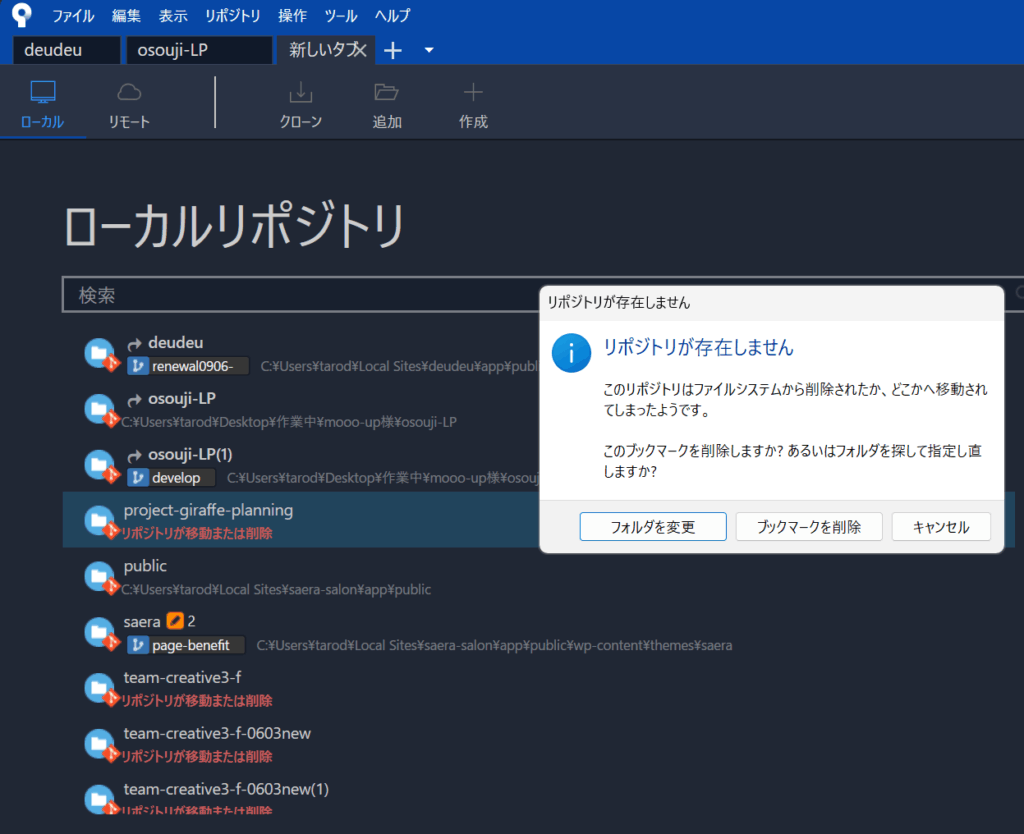Close the 新しいタブ tab
The width and height of the screenshot is (1024, 834).
click(x=361, y=50)
